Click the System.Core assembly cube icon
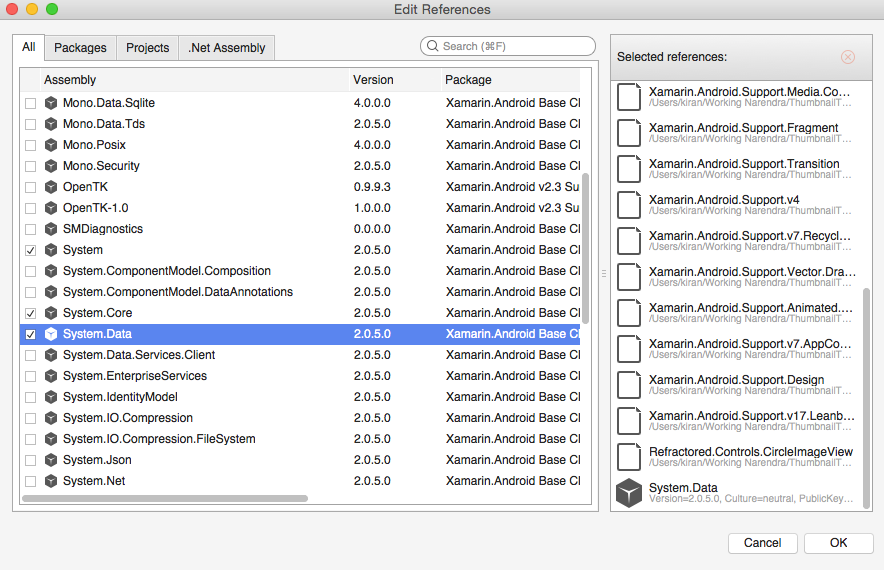884x570 pixels. tap(51, 313)
